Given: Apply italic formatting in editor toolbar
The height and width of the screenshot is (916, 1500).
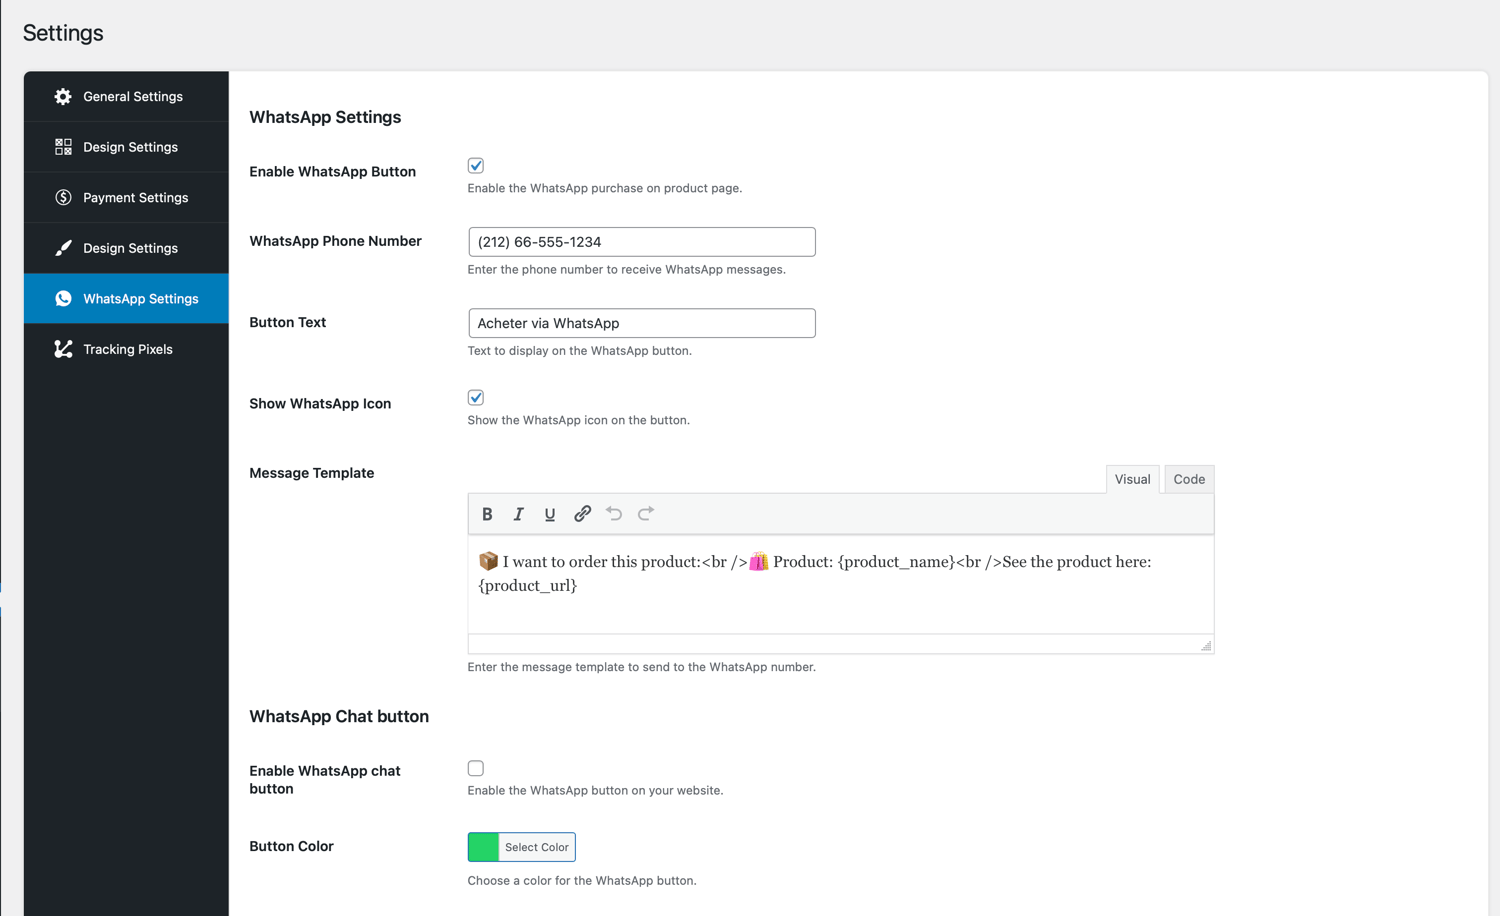Looking at the screenshot, I should [x=518, y=514].
